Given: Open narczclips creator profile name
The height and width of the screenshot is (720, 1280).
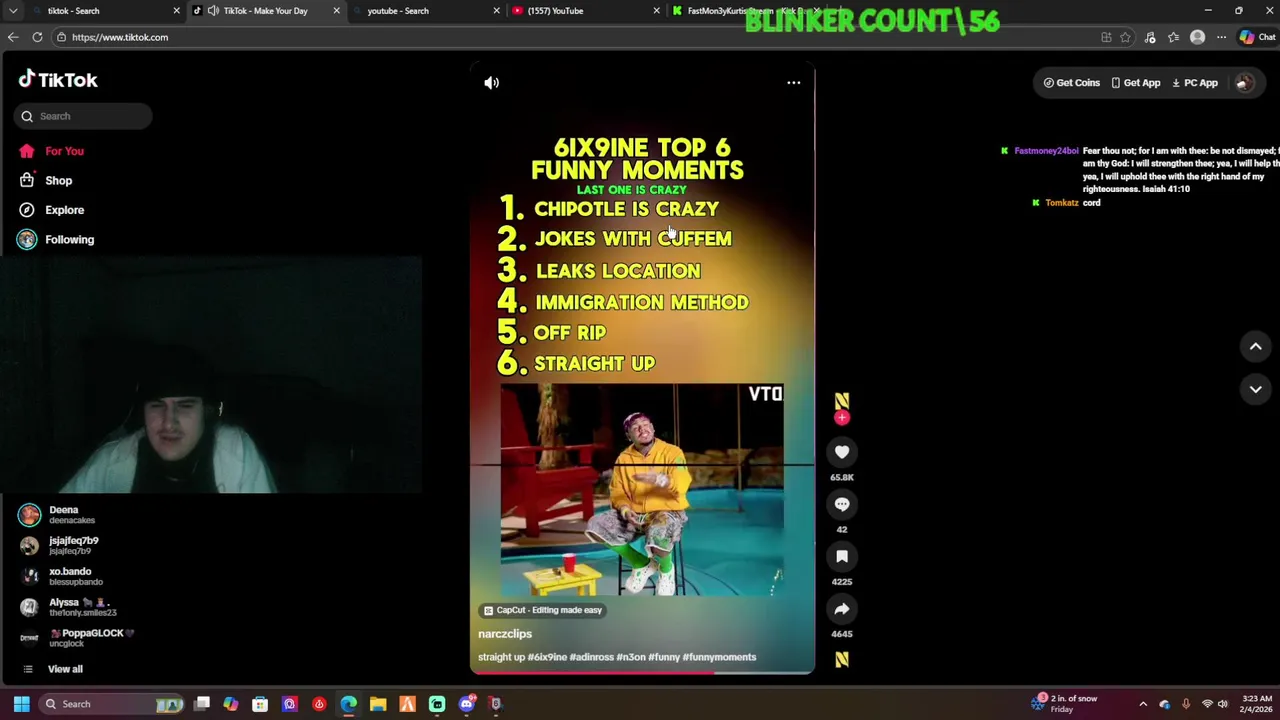Looking at the screenshot, I should (505, 634).
